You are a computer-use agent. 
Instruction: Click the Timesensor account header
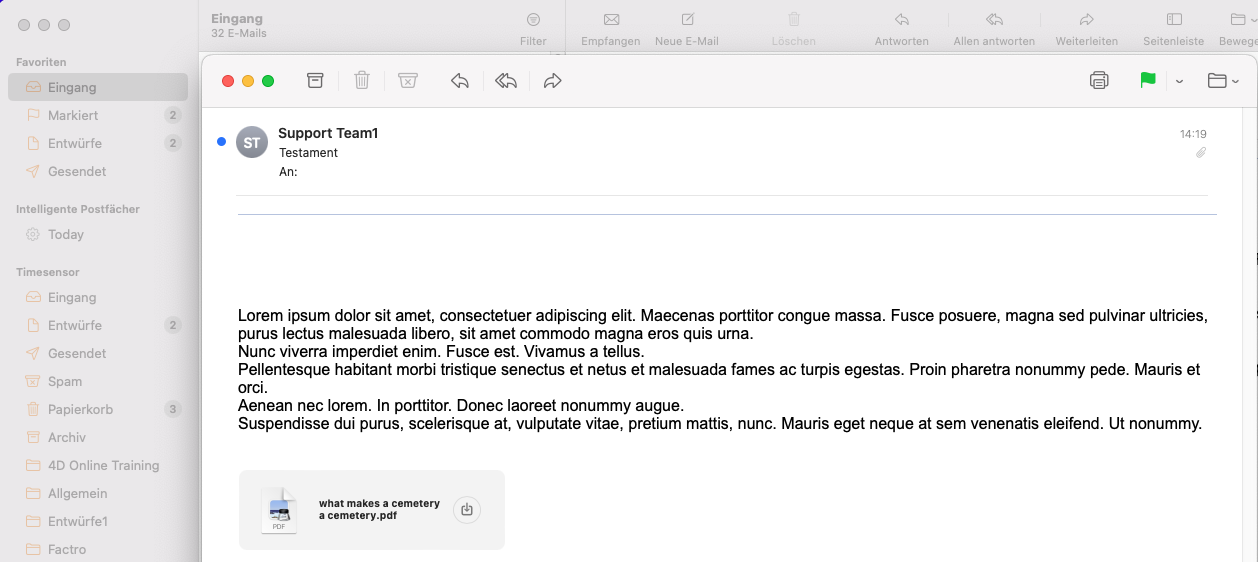tap(48, 272)
